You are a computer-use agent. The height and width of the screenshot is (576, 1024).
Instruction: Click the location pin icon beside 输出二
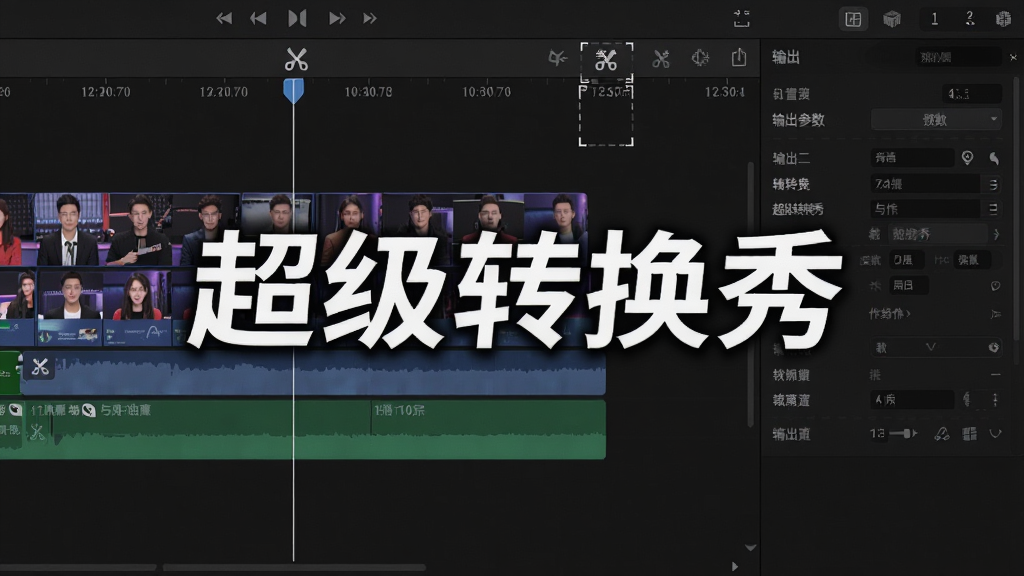(x=967, y=157)
